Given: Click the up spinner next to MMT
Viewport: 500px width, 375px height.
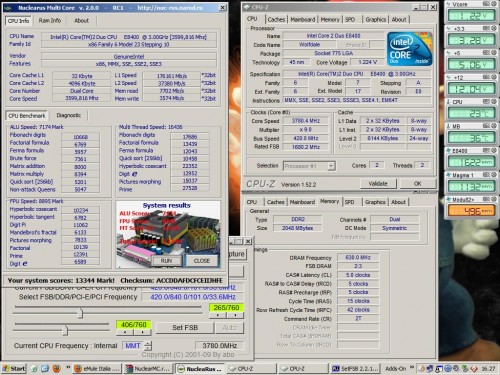Looking at the screenshot, I should pyautogui.click(x=148, y=343).
